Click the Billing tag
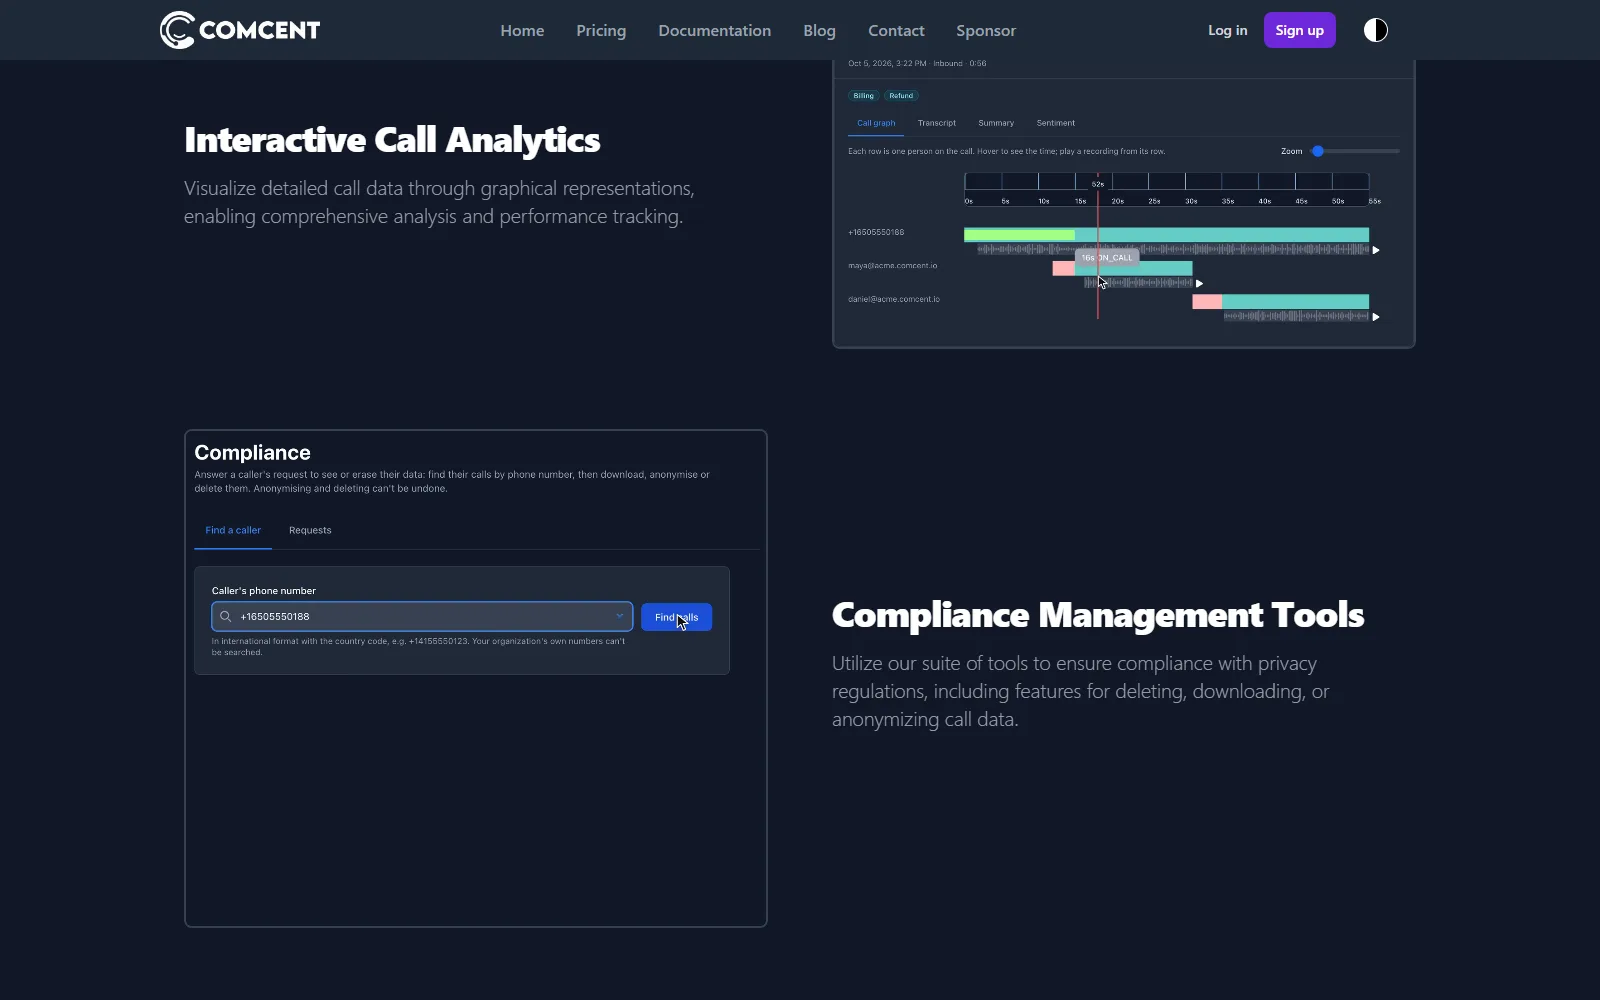Viewport: 1600px width, 1000px height. (x=864, y=96)
